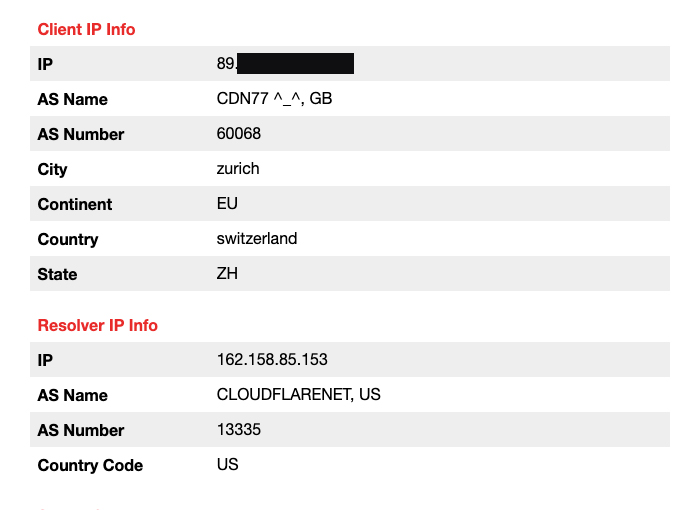Click the AS Number 13335 value
Viewport: 698px width, 510px height.
click(x=239, y=429)
